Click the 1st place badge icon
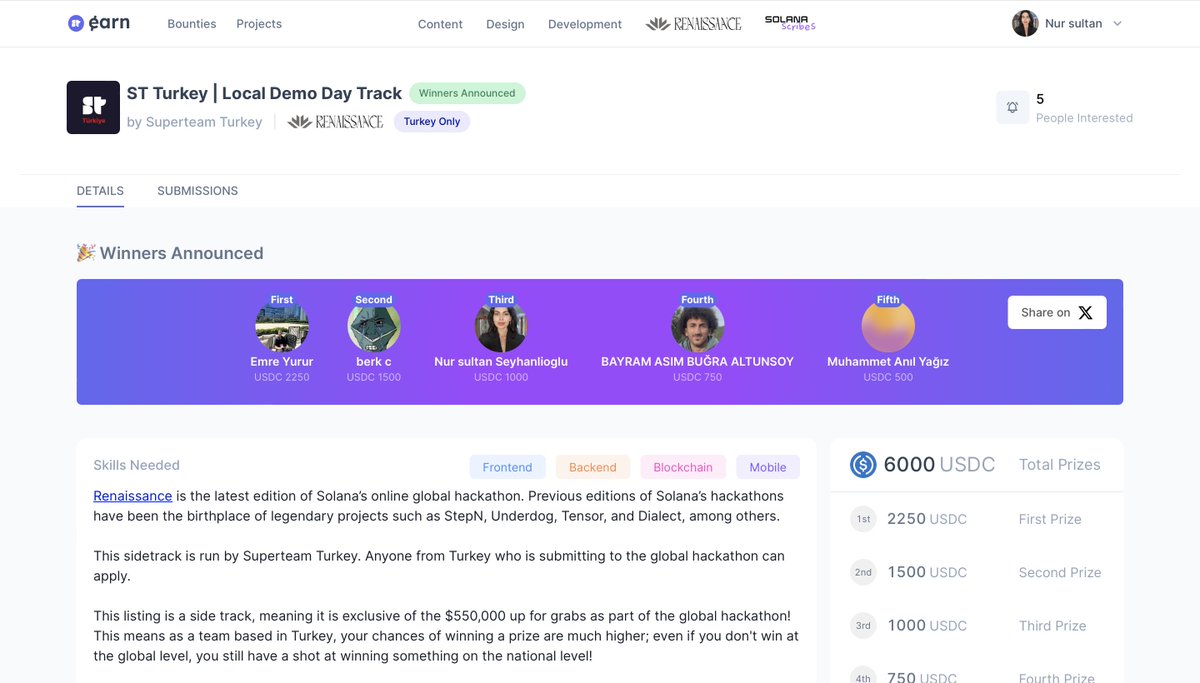Image resolution: width=1200 pixels, height=683 pixels. pyautogui.click(x=863, y=519)
